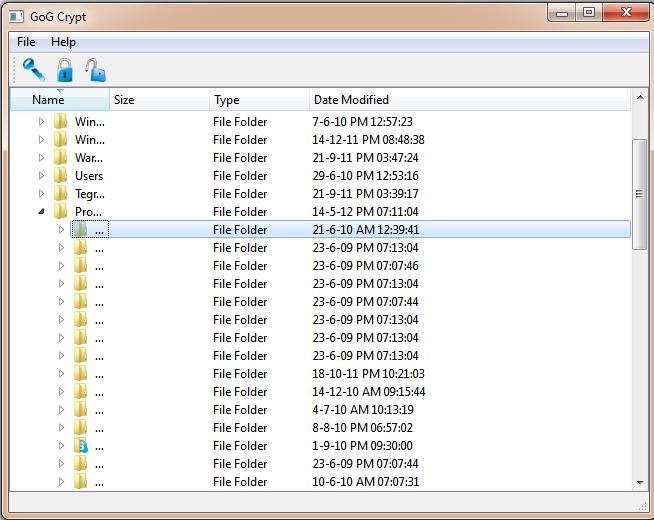Click date 1-9-10 PM 09:30:00
The width and height of the screenshot is (654, 520).
tap(362, 446)
